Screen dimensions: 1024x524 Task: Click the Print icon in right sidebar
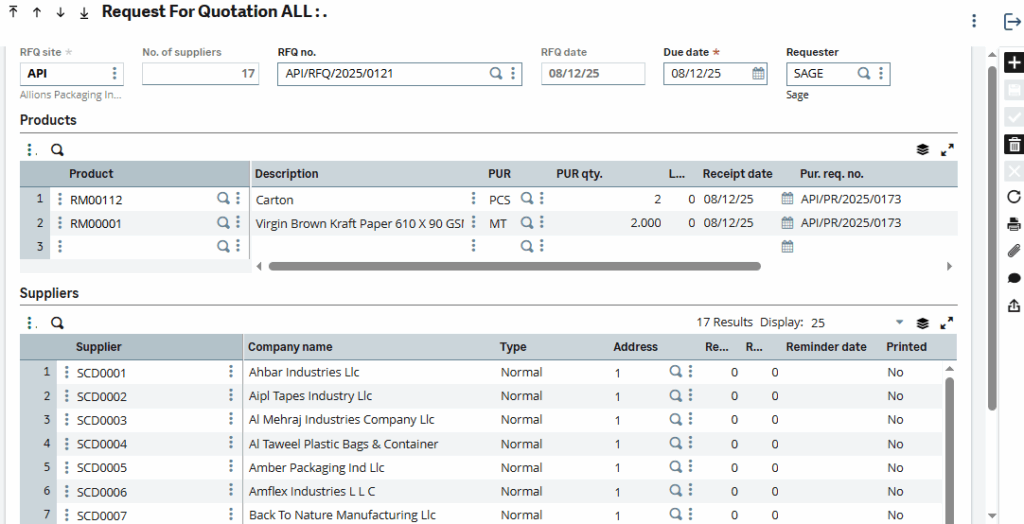click(1013, 224)
